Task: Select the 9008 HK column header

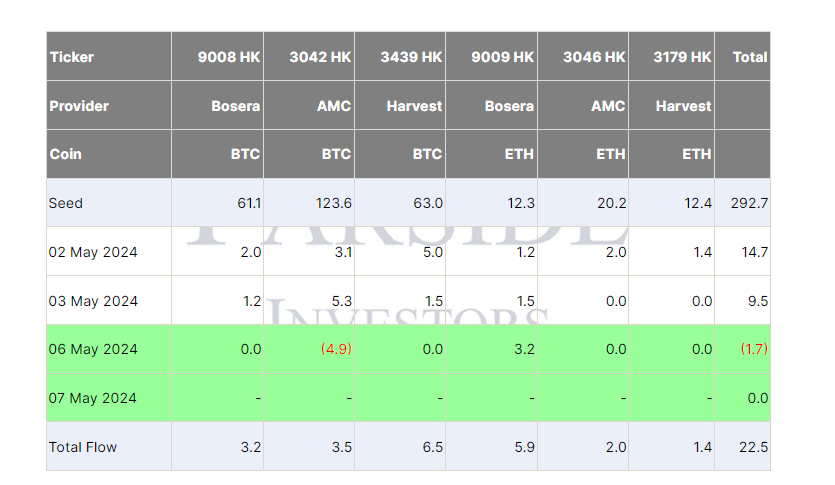Action: 218,56
